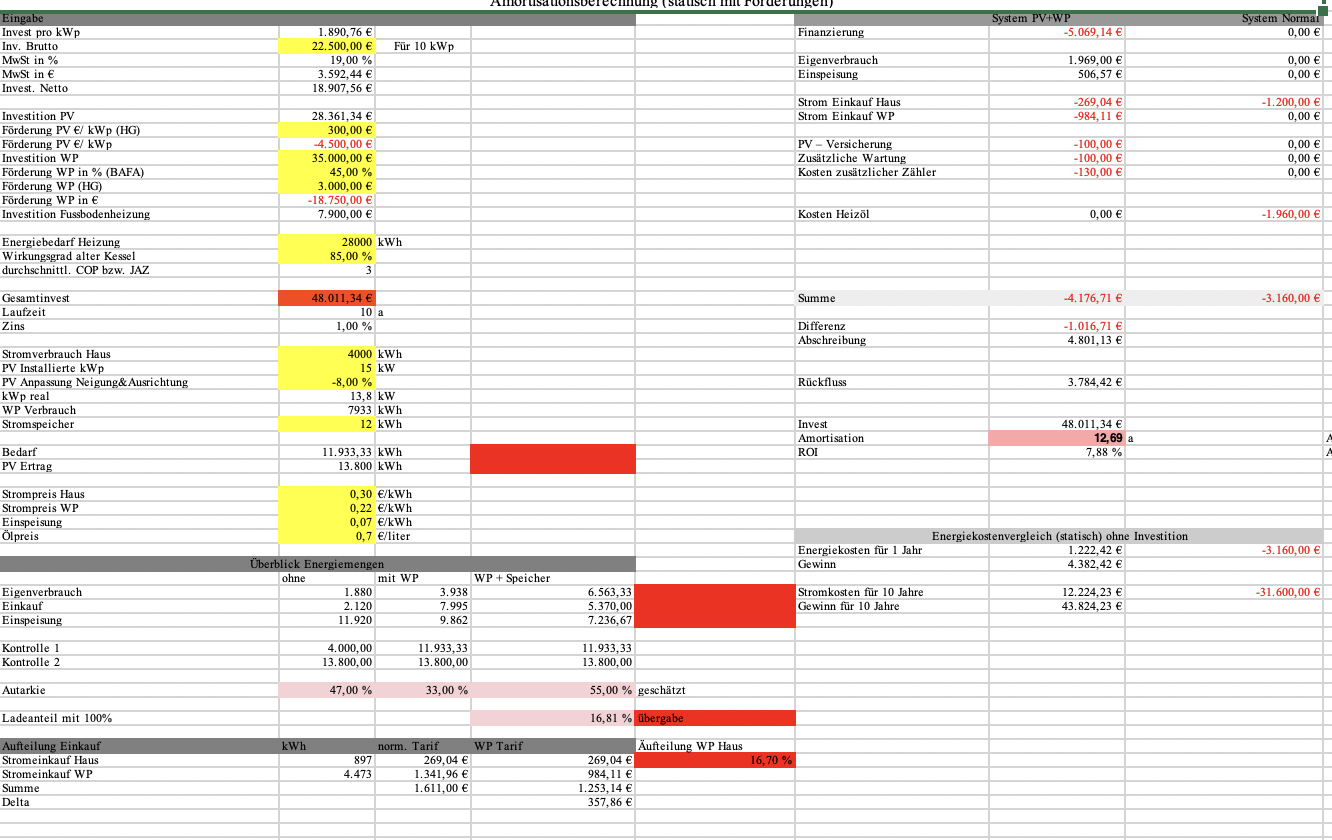The image size is (1332, 840).
Task: Click the Stromeinkauf WP kWh value 4.473
Action: point(358,774)
